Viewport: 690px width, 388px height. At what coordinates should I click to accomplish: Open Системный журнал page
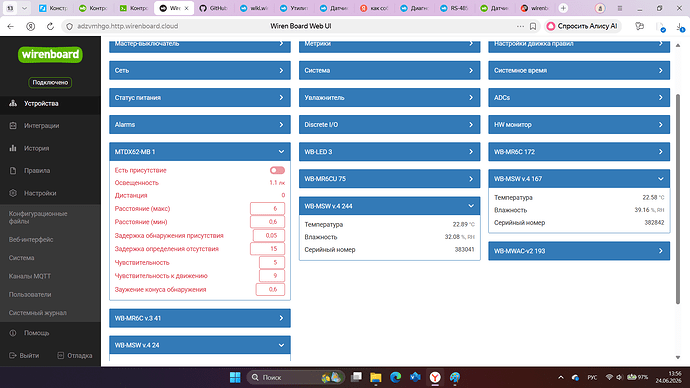37,313
